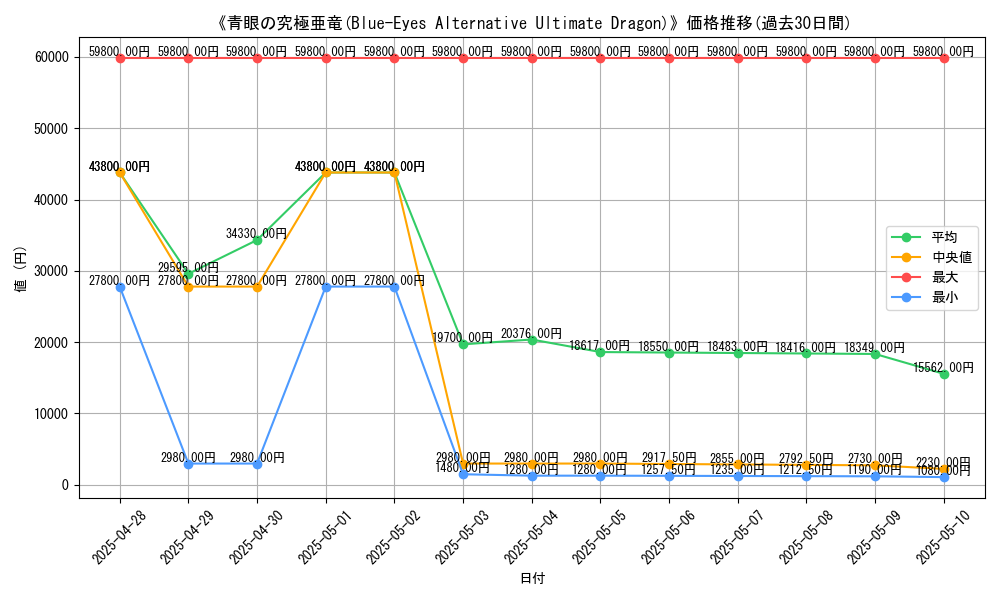Click the y-axis label 値 (円)

20,269
